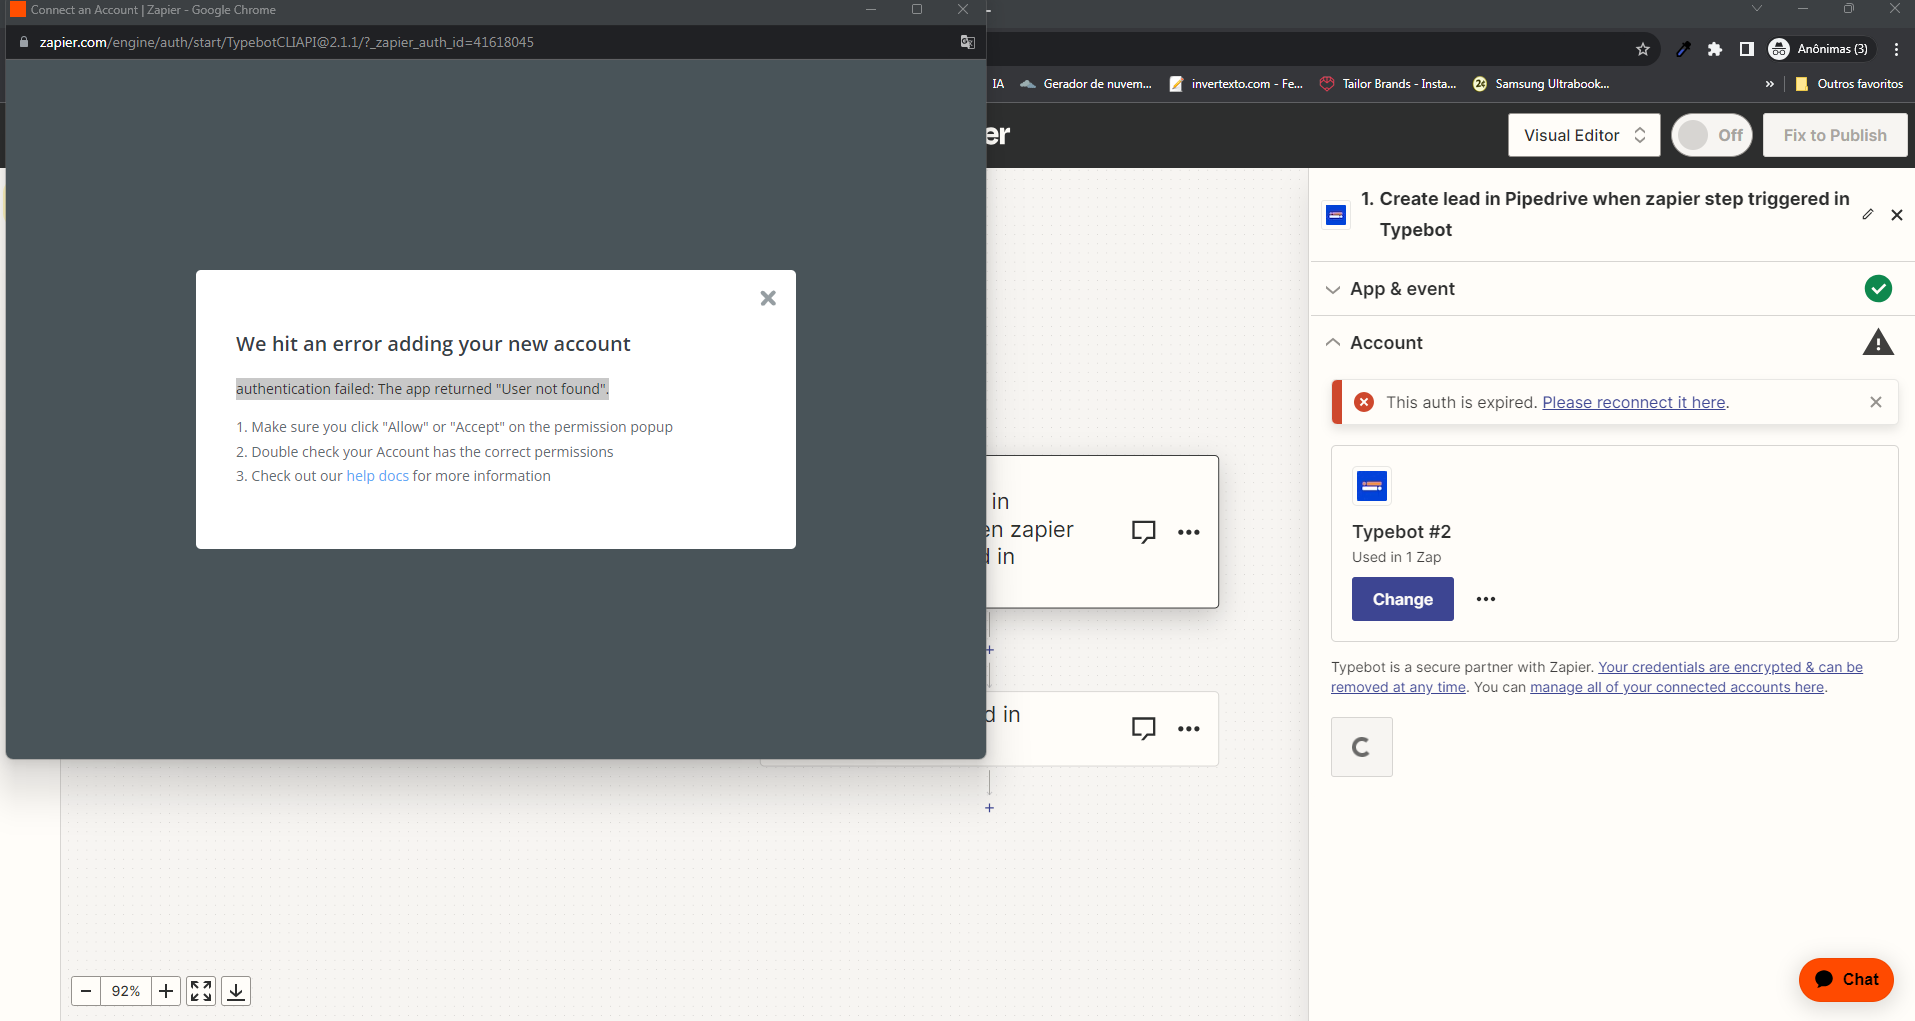1915x1021 pixels.
Task: Fit canvas to view icon
Action: coord(201,991)
